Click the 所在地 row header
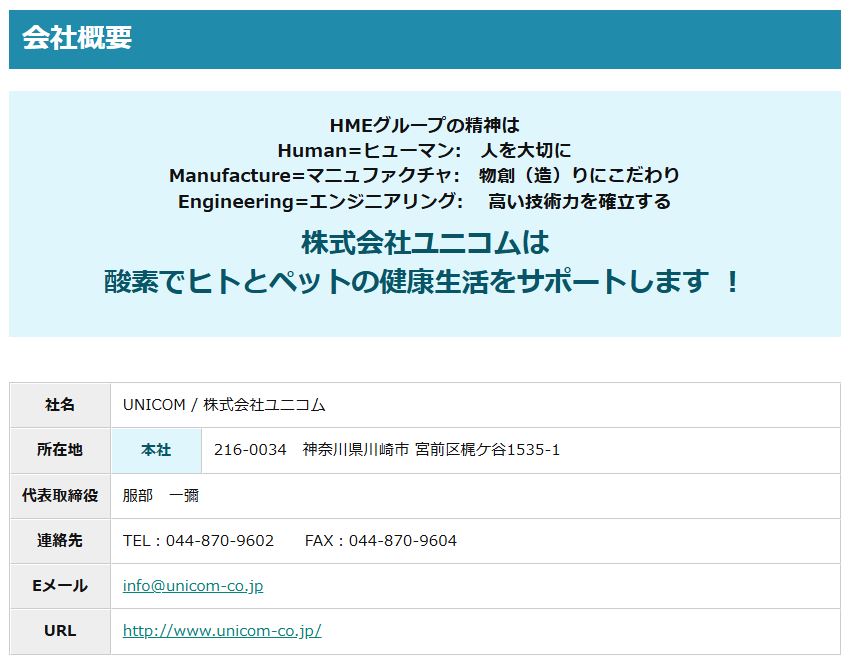 60,450
